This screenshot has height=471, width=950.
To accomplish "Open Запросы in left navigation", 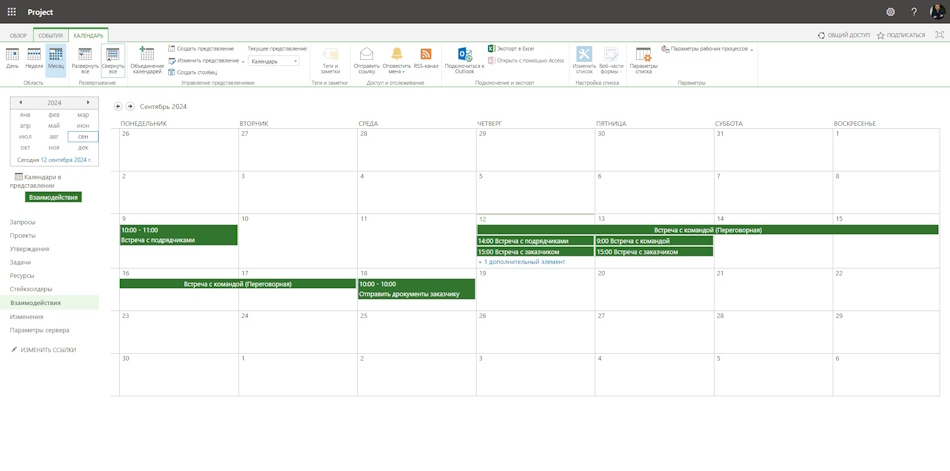I will (22, 222).
